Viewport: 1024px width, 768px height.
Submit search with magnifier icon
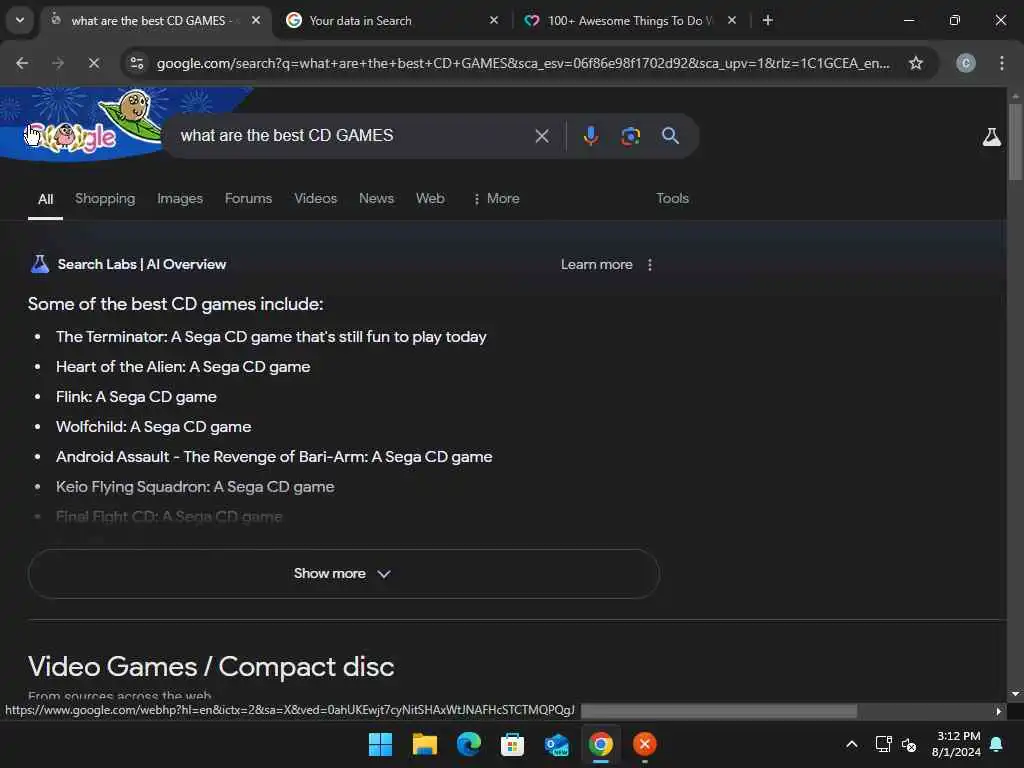(x=670, y=136)
